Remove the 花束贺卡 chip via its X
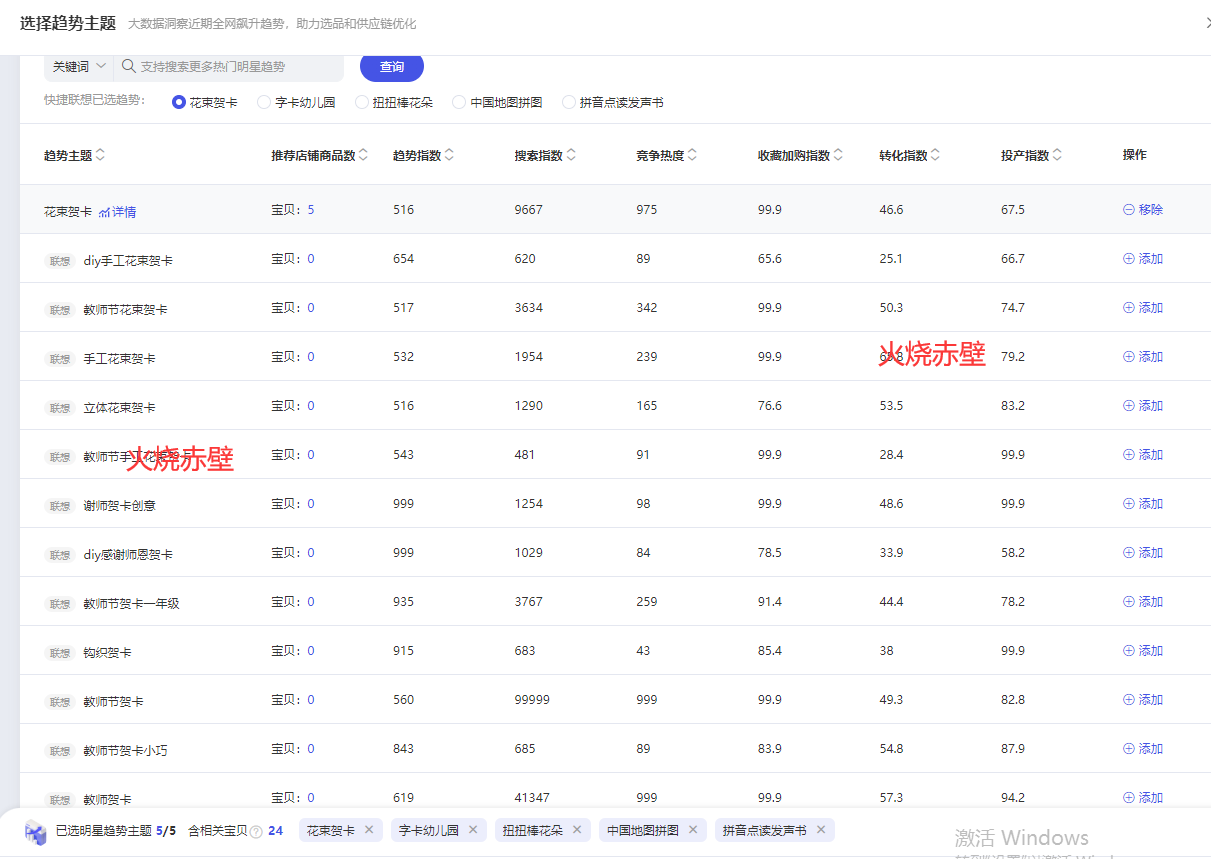This screenshot has width=1211, height=859. [x=369, y=830]
